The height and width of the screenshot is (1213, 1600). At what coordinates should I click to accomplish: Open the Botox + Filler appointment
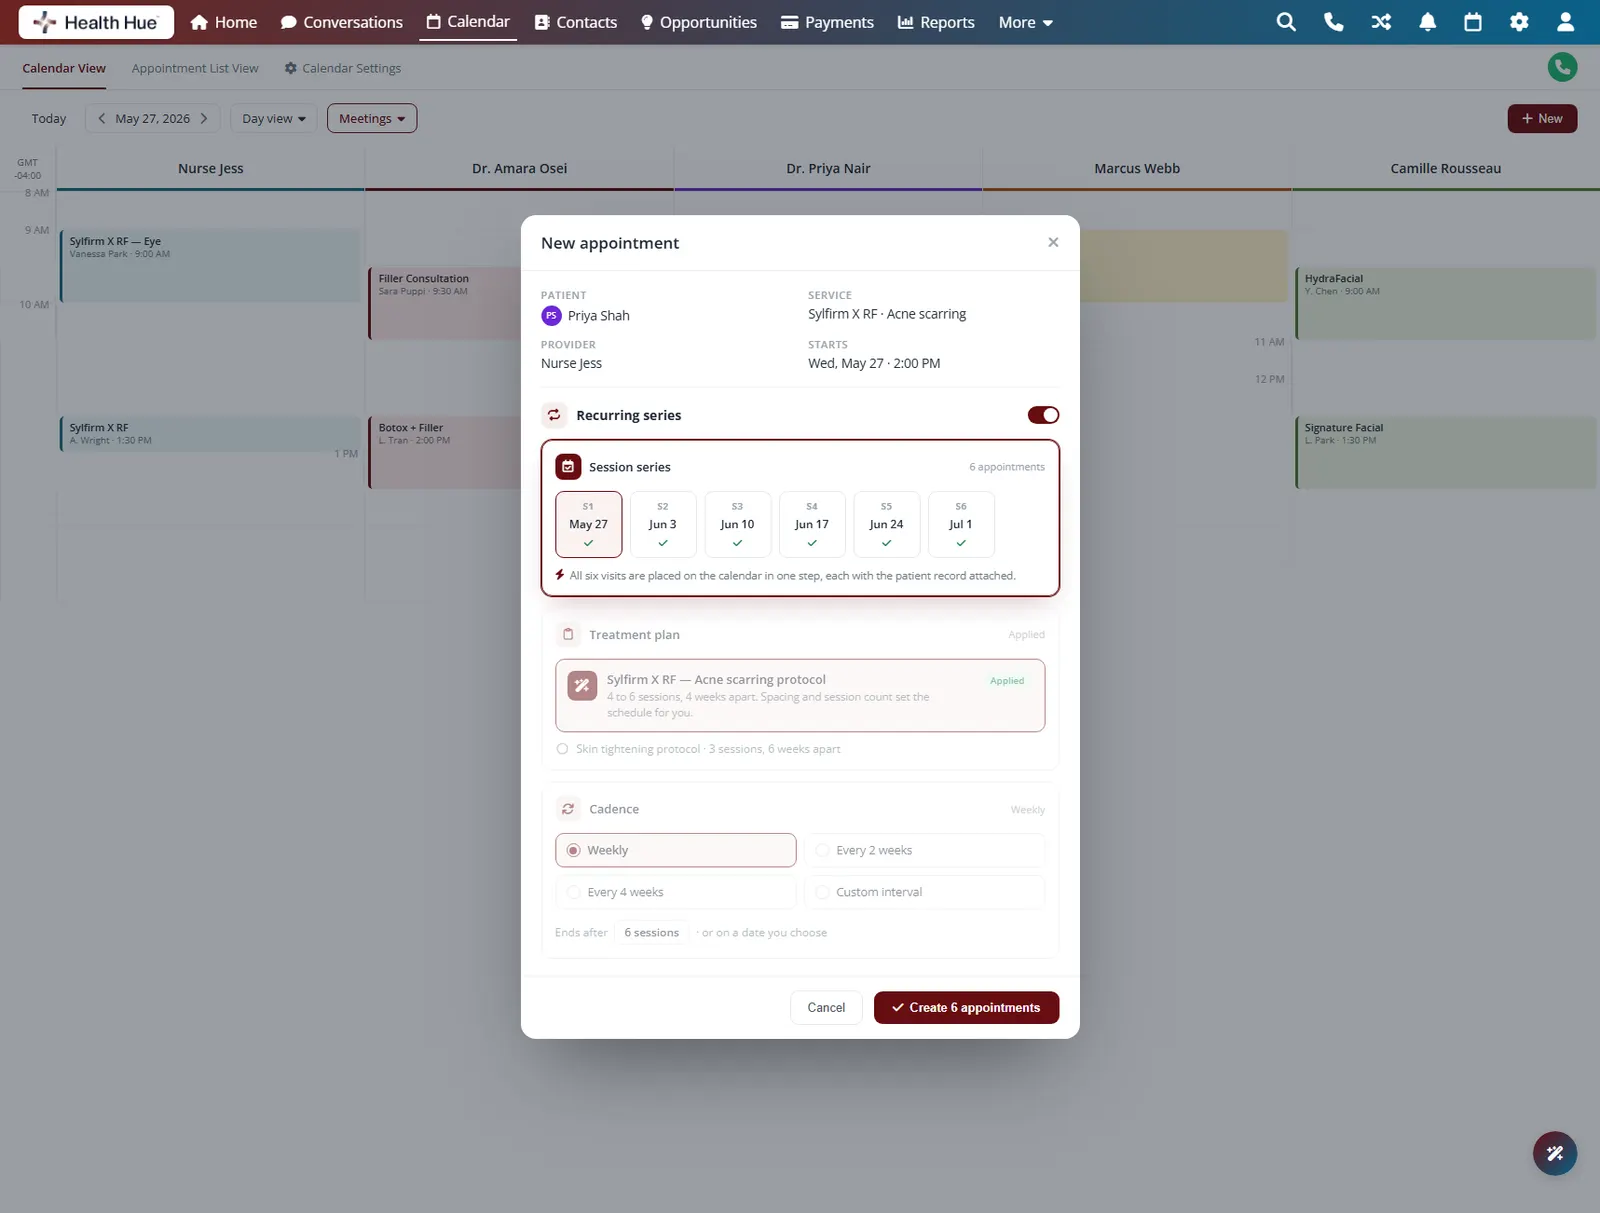click(445, 452)
